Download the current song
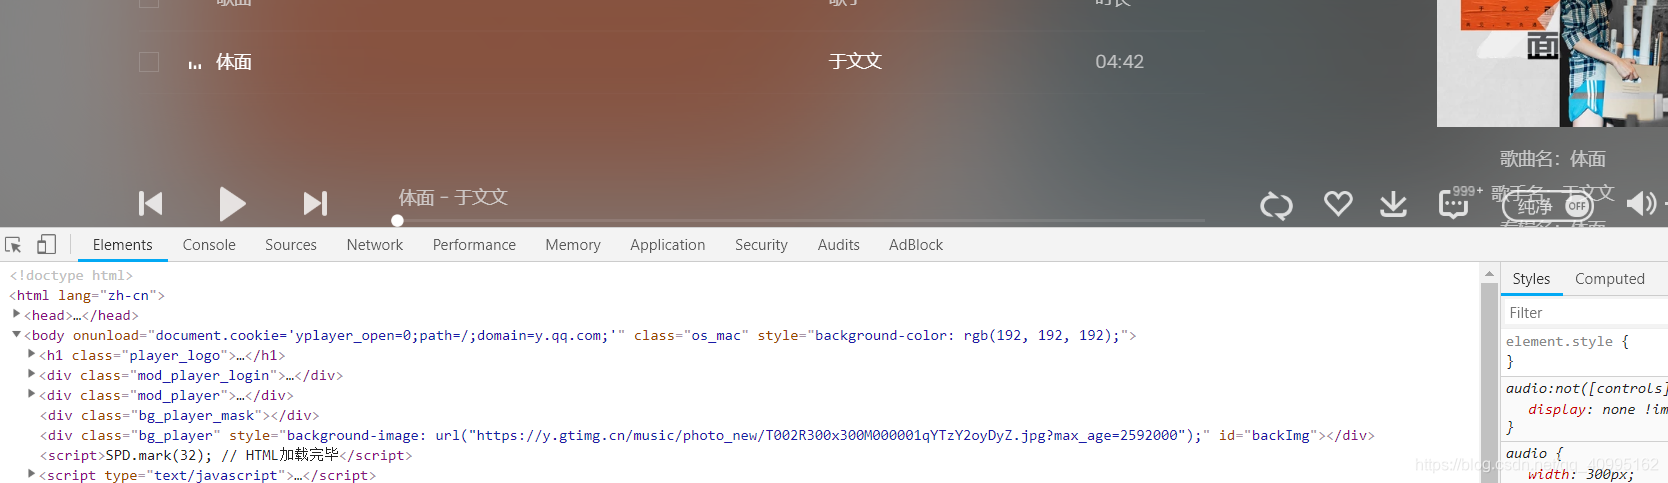The image size is (1668, 483). point(1393,204)
